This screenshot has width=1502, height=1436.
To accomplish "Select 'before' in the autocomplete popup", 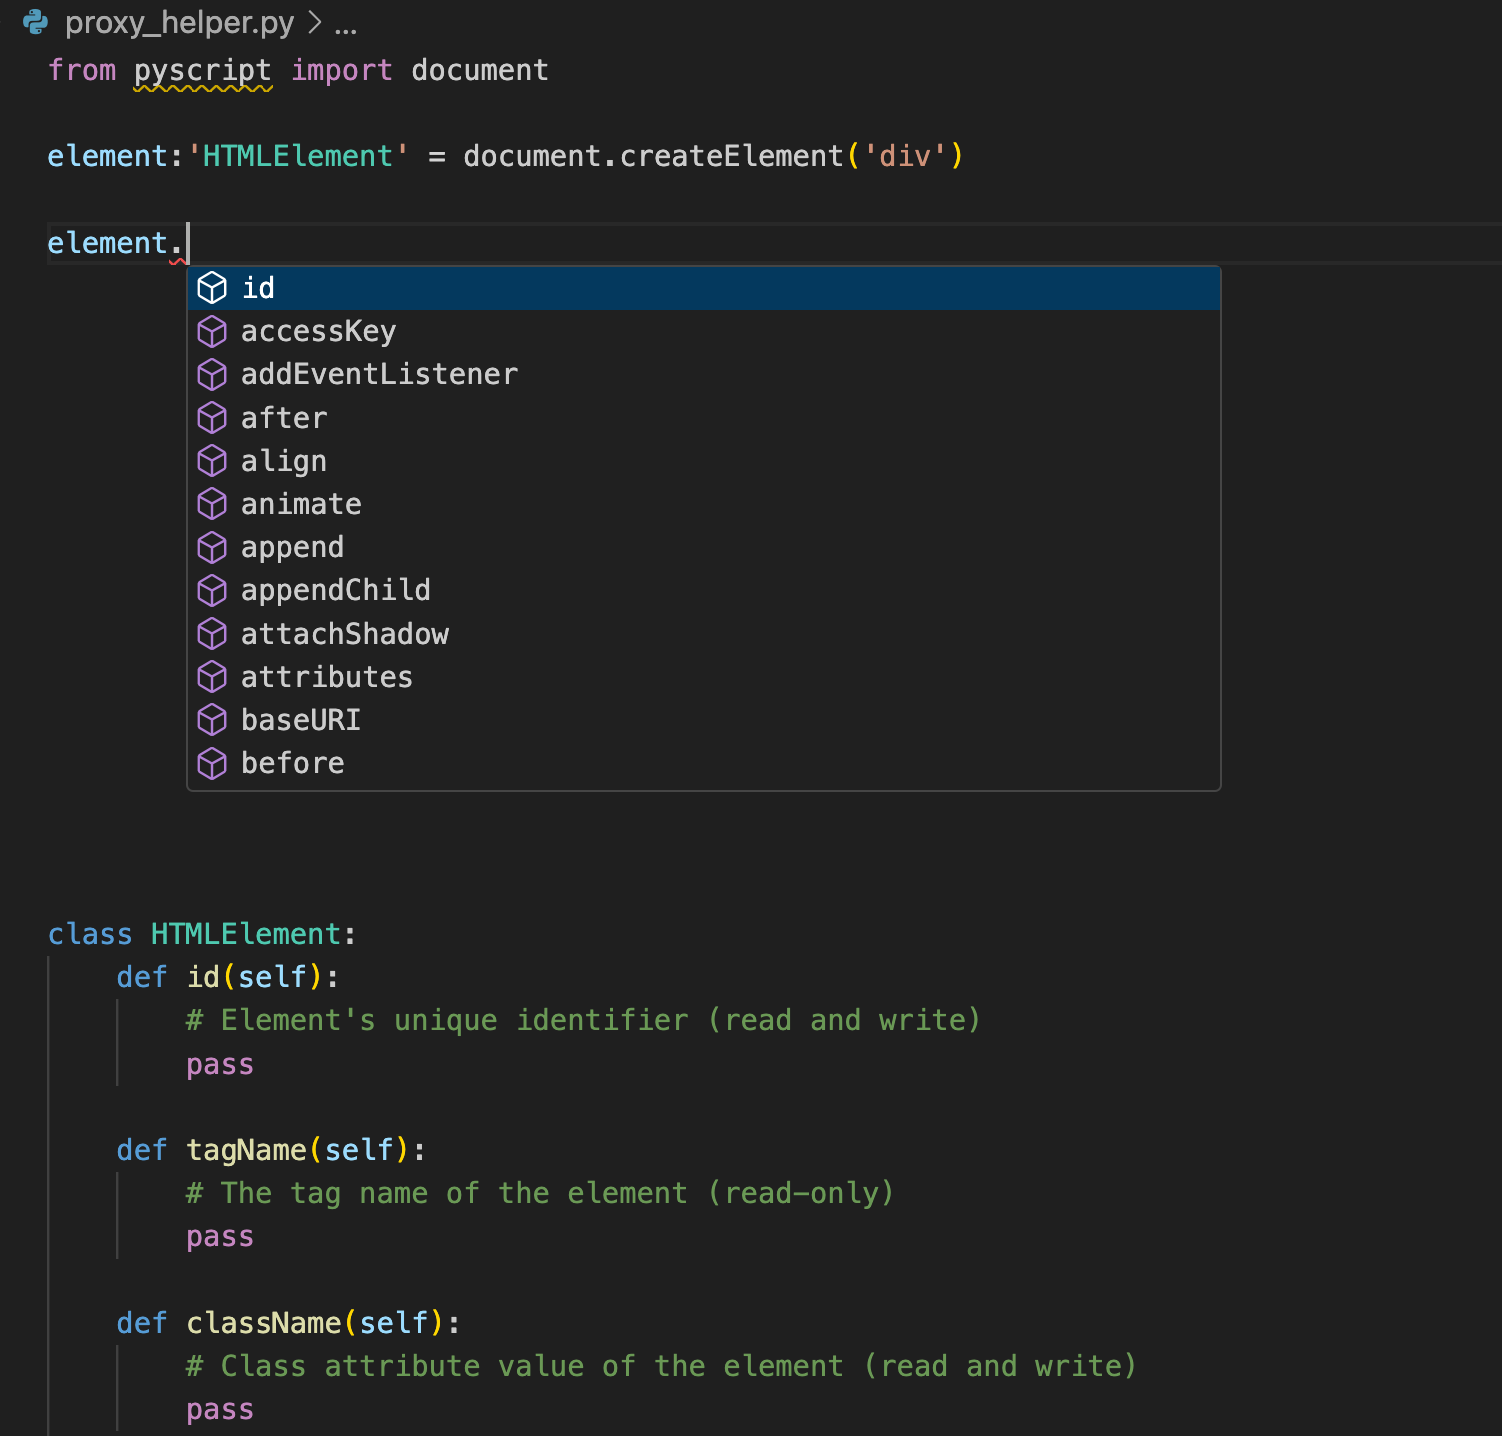I will tap(292, 763).
